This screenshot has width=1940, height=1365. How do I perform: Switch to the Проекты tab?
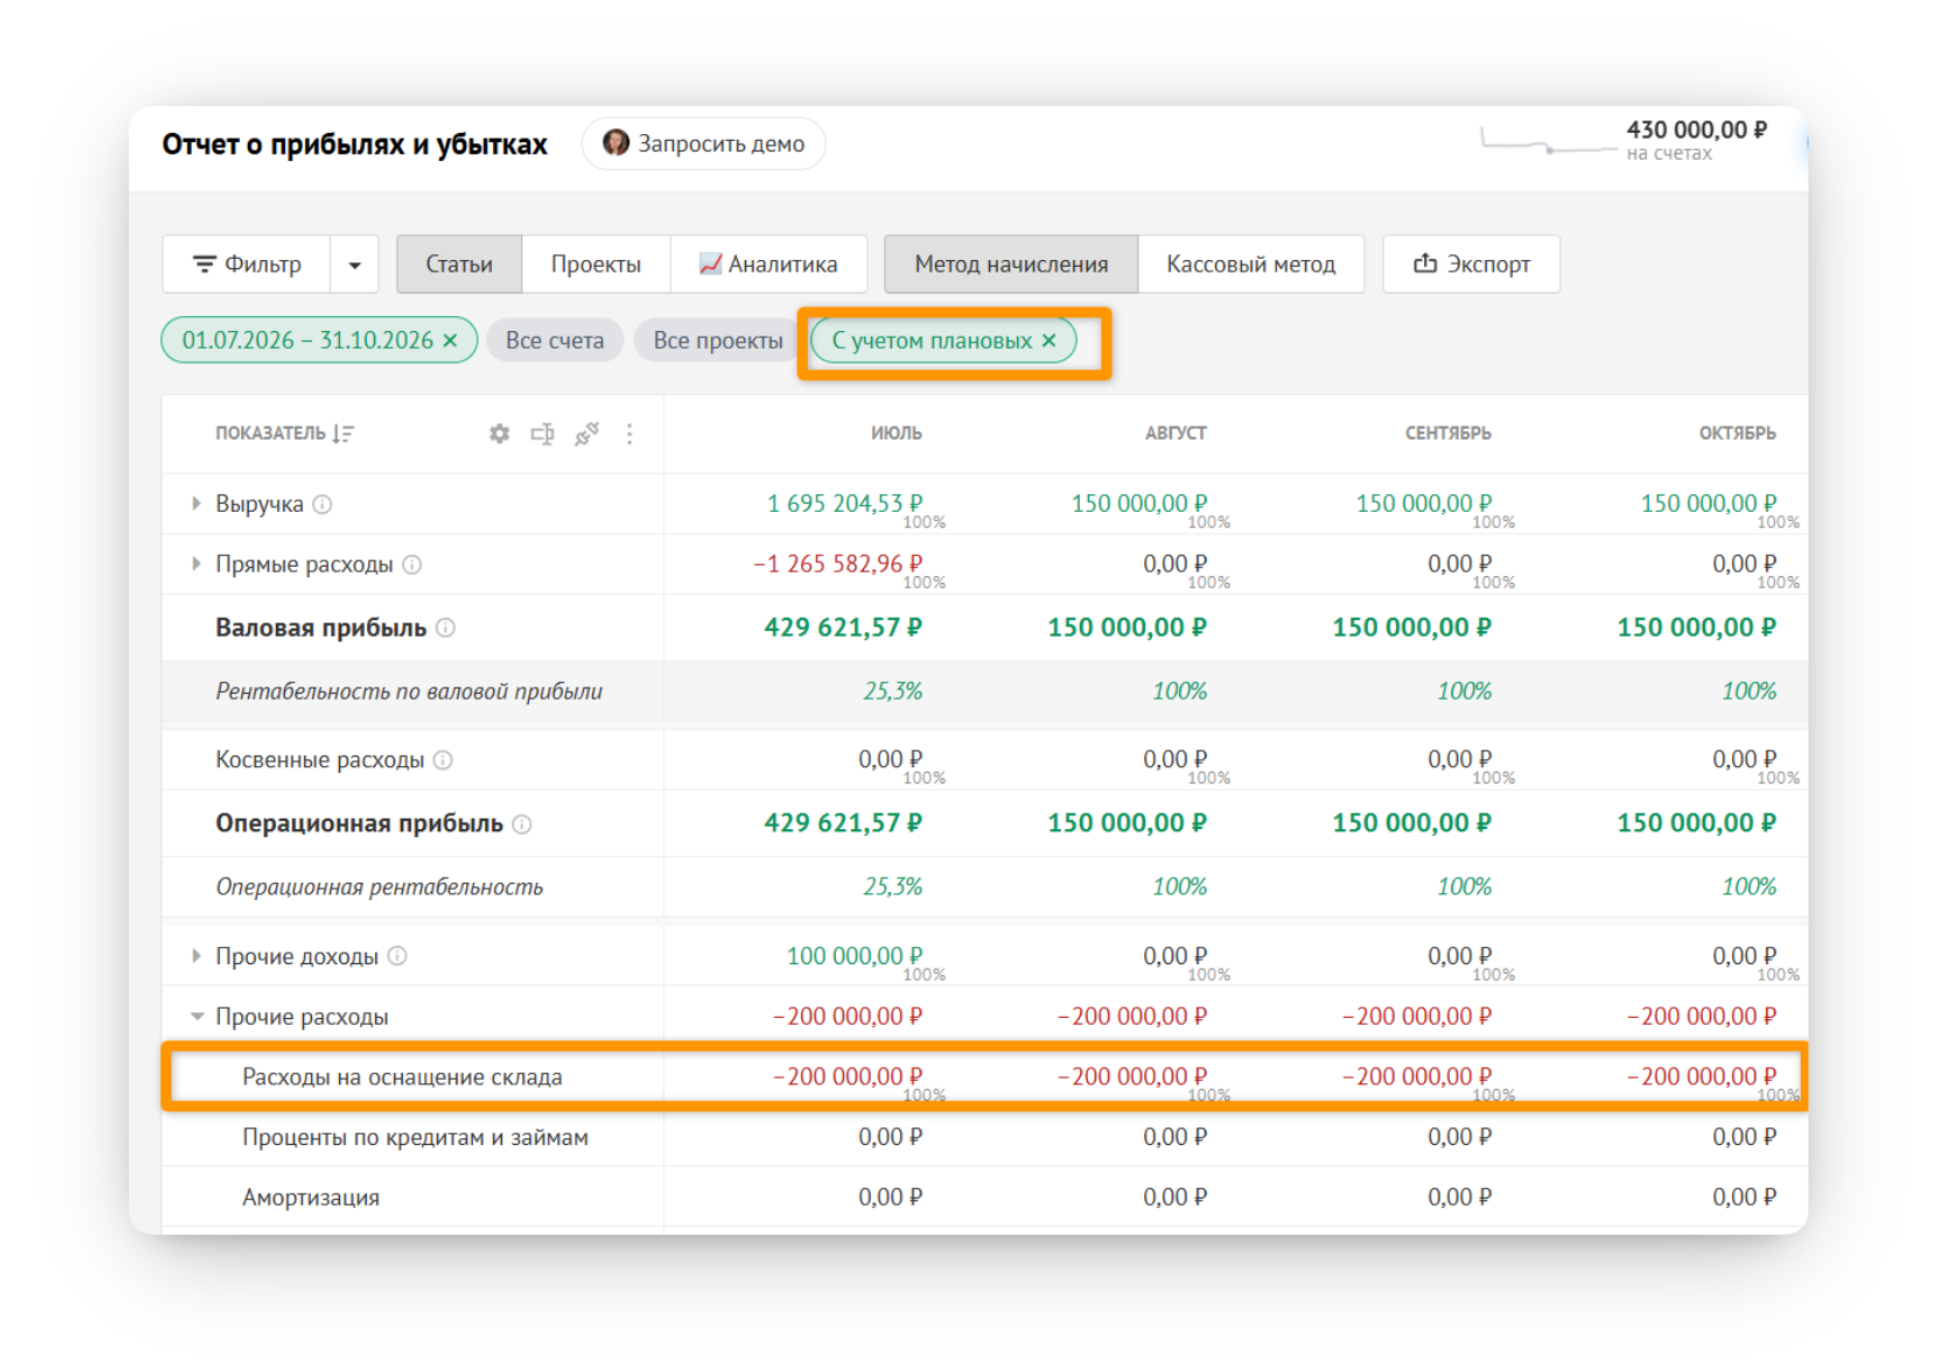click(x=596, y=264)
